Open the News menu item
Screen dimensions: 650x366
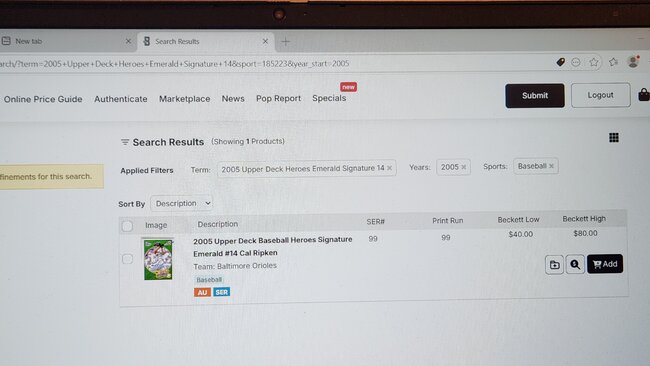[x=233, y=99]
